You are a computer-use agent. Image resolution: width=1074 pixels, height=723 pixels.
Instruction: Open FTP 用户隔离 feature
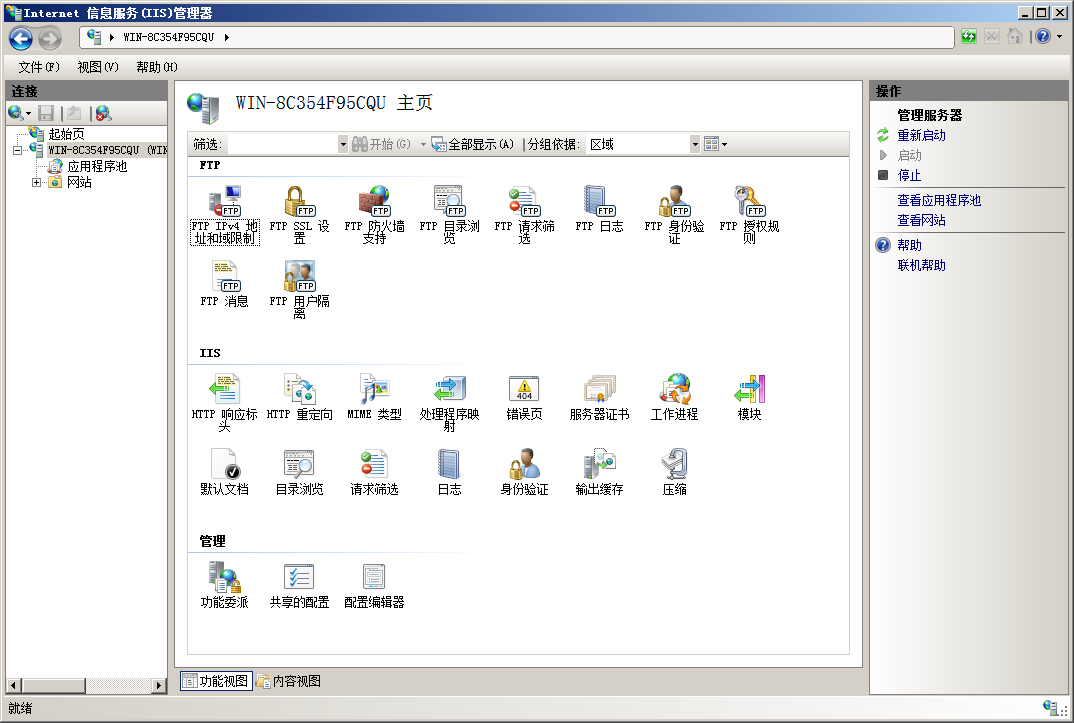tap(299, 290)
